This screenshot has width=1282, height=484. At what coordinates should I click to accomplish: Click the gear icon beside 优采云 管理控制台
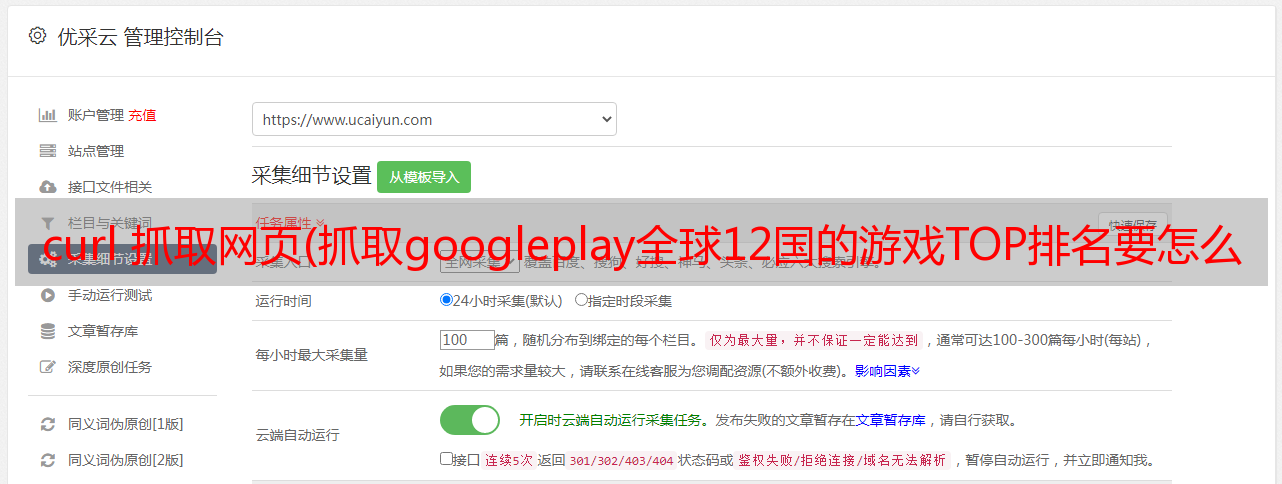point(37,36)
